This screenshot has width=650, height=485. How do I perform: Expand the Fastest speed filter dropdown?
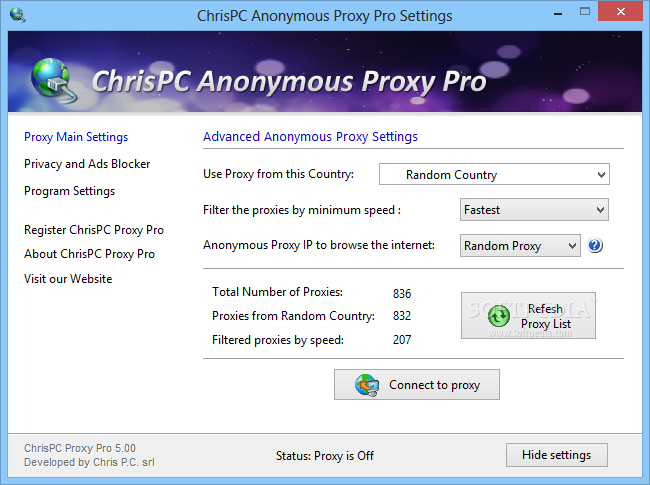[x=534, y=210]
